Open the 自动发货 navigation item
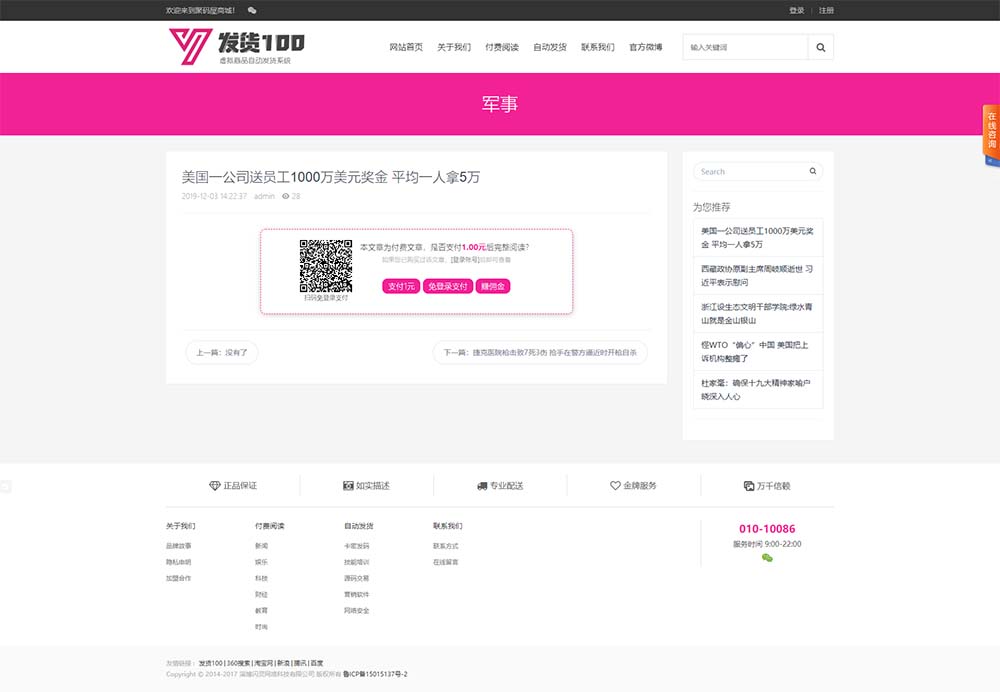Image resolution: width=1000 pixels, height=692 pixels. click(550, 47)
